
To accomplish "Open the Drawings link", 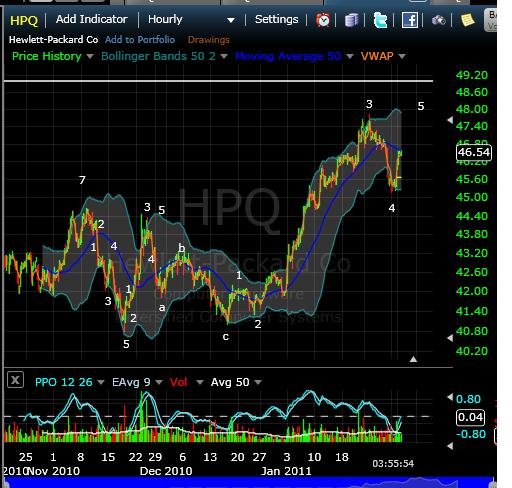I will [x=209, y=40].
